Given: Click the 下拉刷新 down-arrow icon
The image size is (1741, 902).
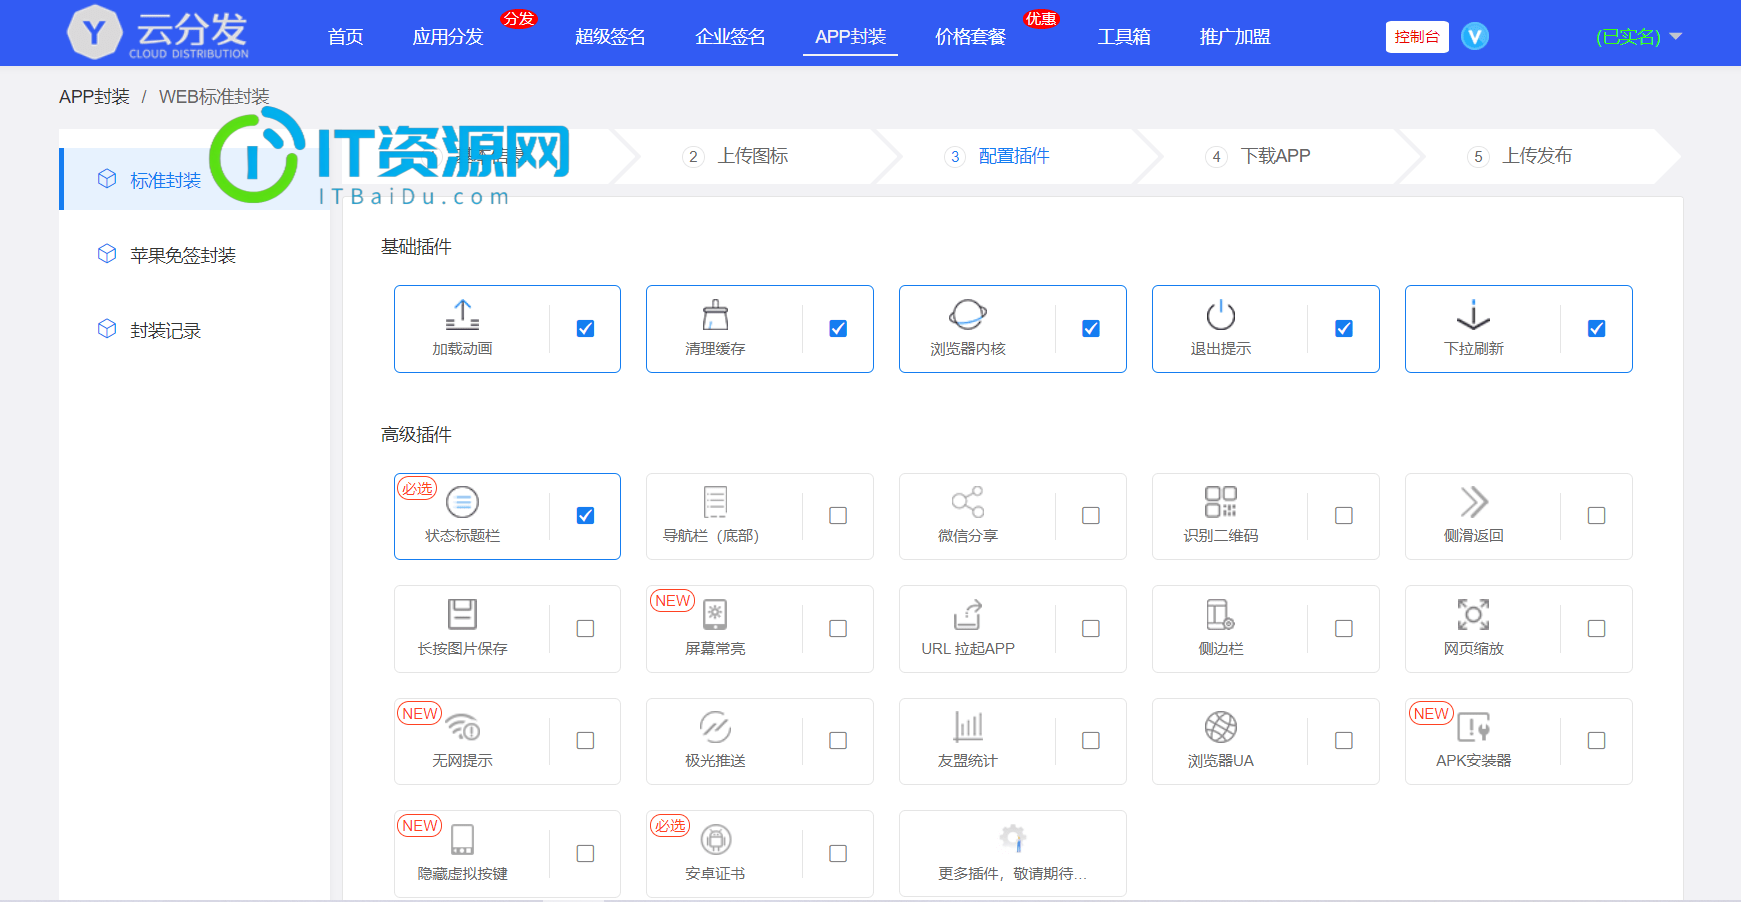Looking at the screenshot, I should click(x=1473, y=315).
